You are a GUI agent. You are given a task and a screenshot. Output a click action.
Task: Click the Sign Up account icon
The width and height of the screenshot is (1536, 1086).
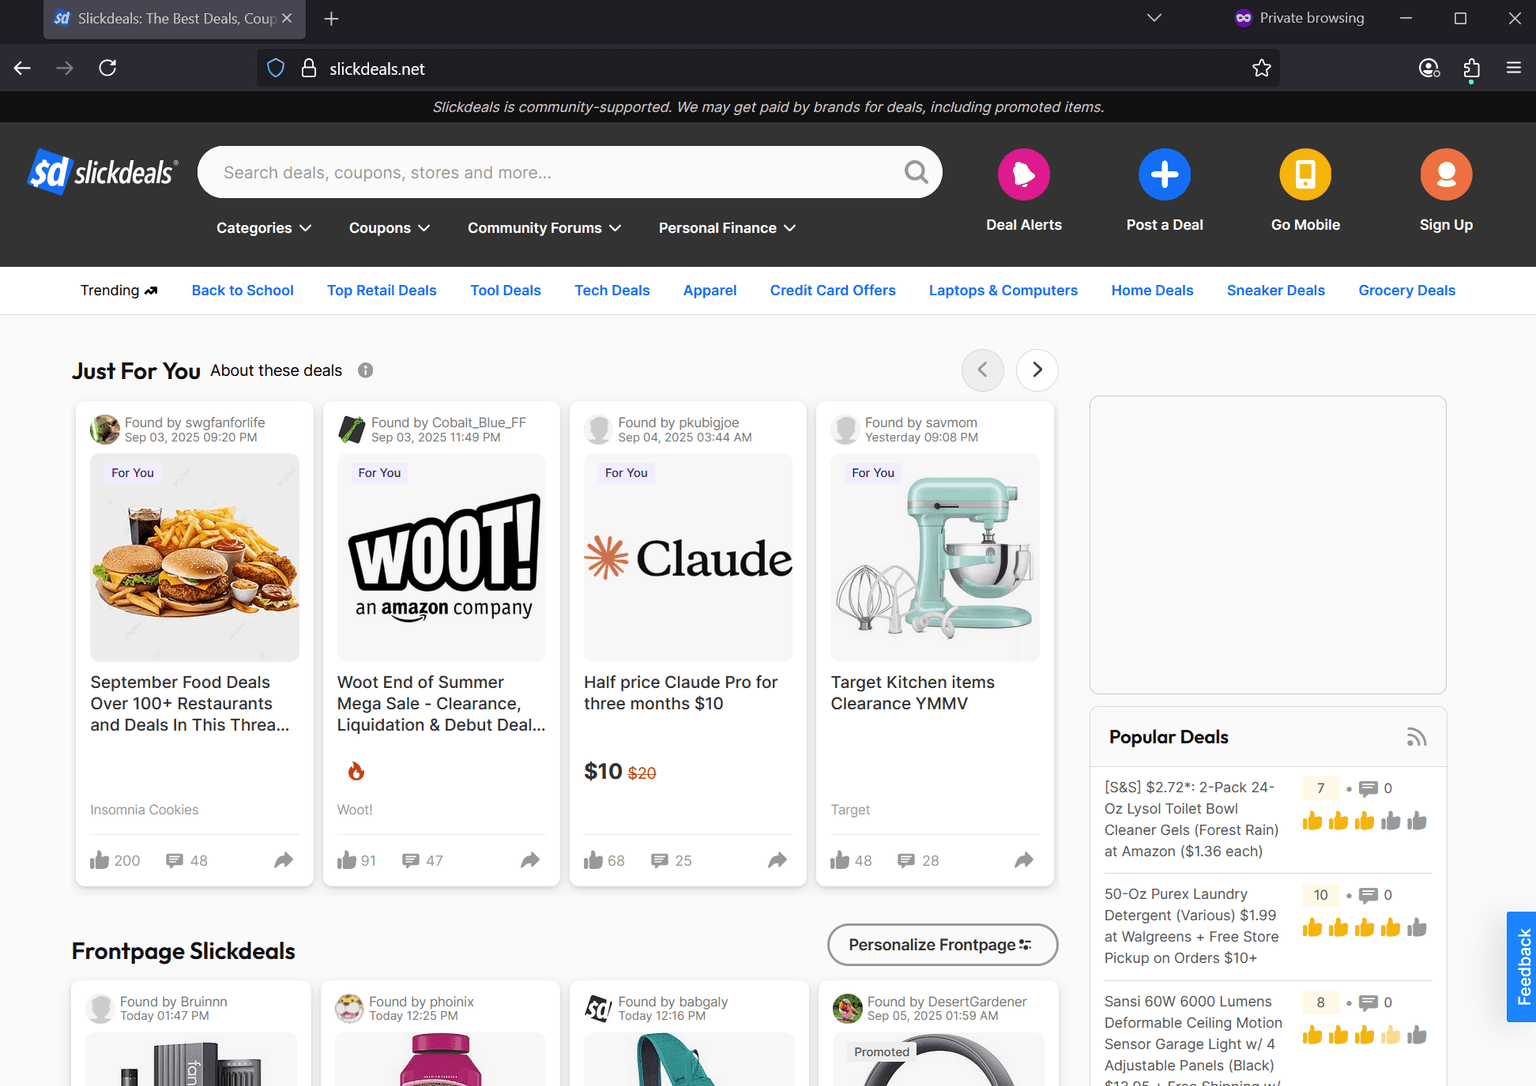(1446, 174)
